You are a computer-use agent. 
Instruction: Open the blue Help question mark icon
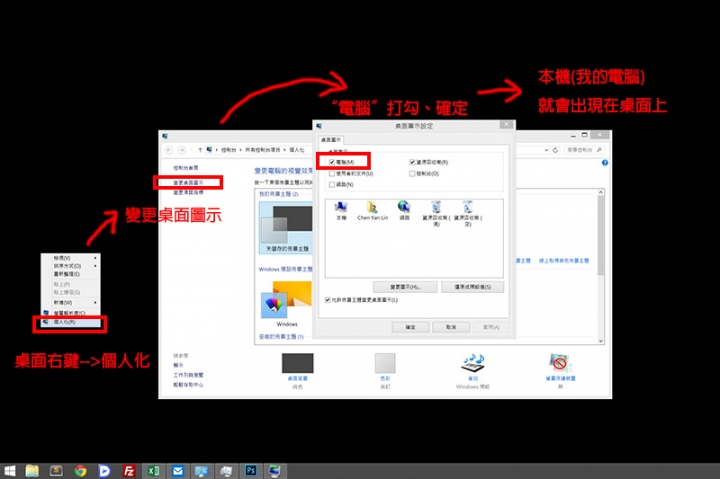[x=605, y=163]
